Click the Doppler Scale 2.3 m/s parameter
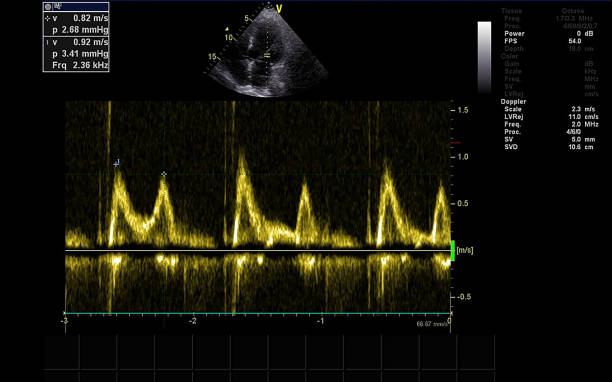The height and width of the screenshot is (382, 612). point(550,109)
